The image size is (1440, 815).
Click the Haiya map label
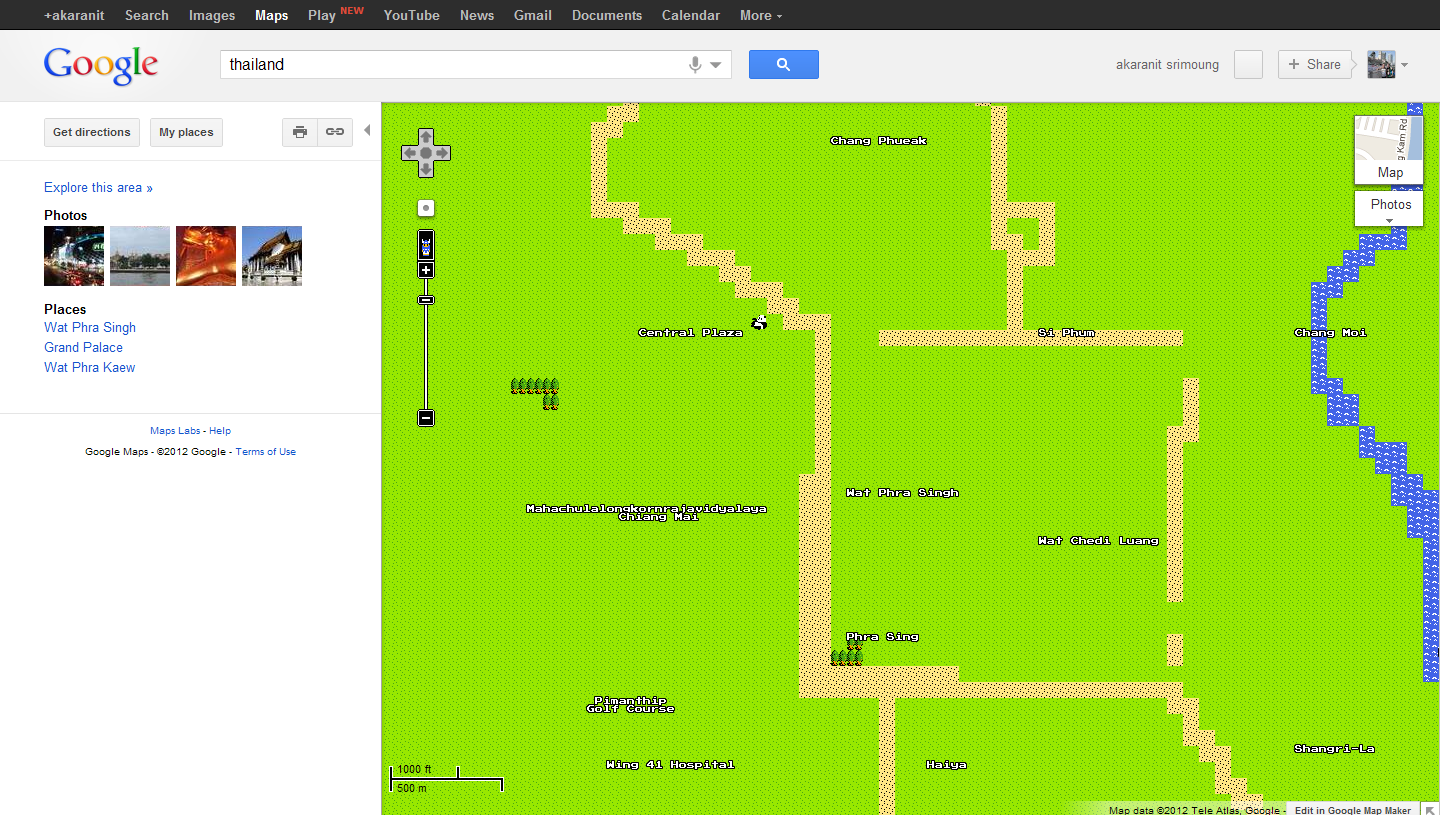946,765
